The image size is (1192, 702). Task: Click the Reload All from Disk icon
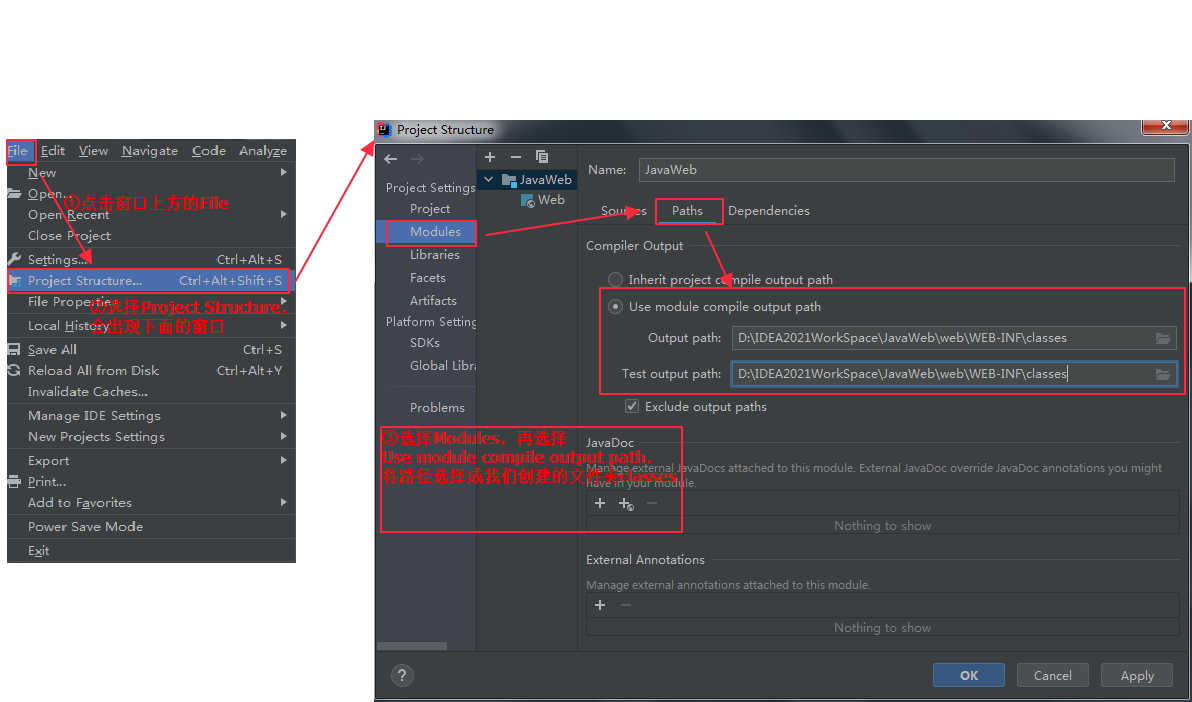click(x=14, y=370)
